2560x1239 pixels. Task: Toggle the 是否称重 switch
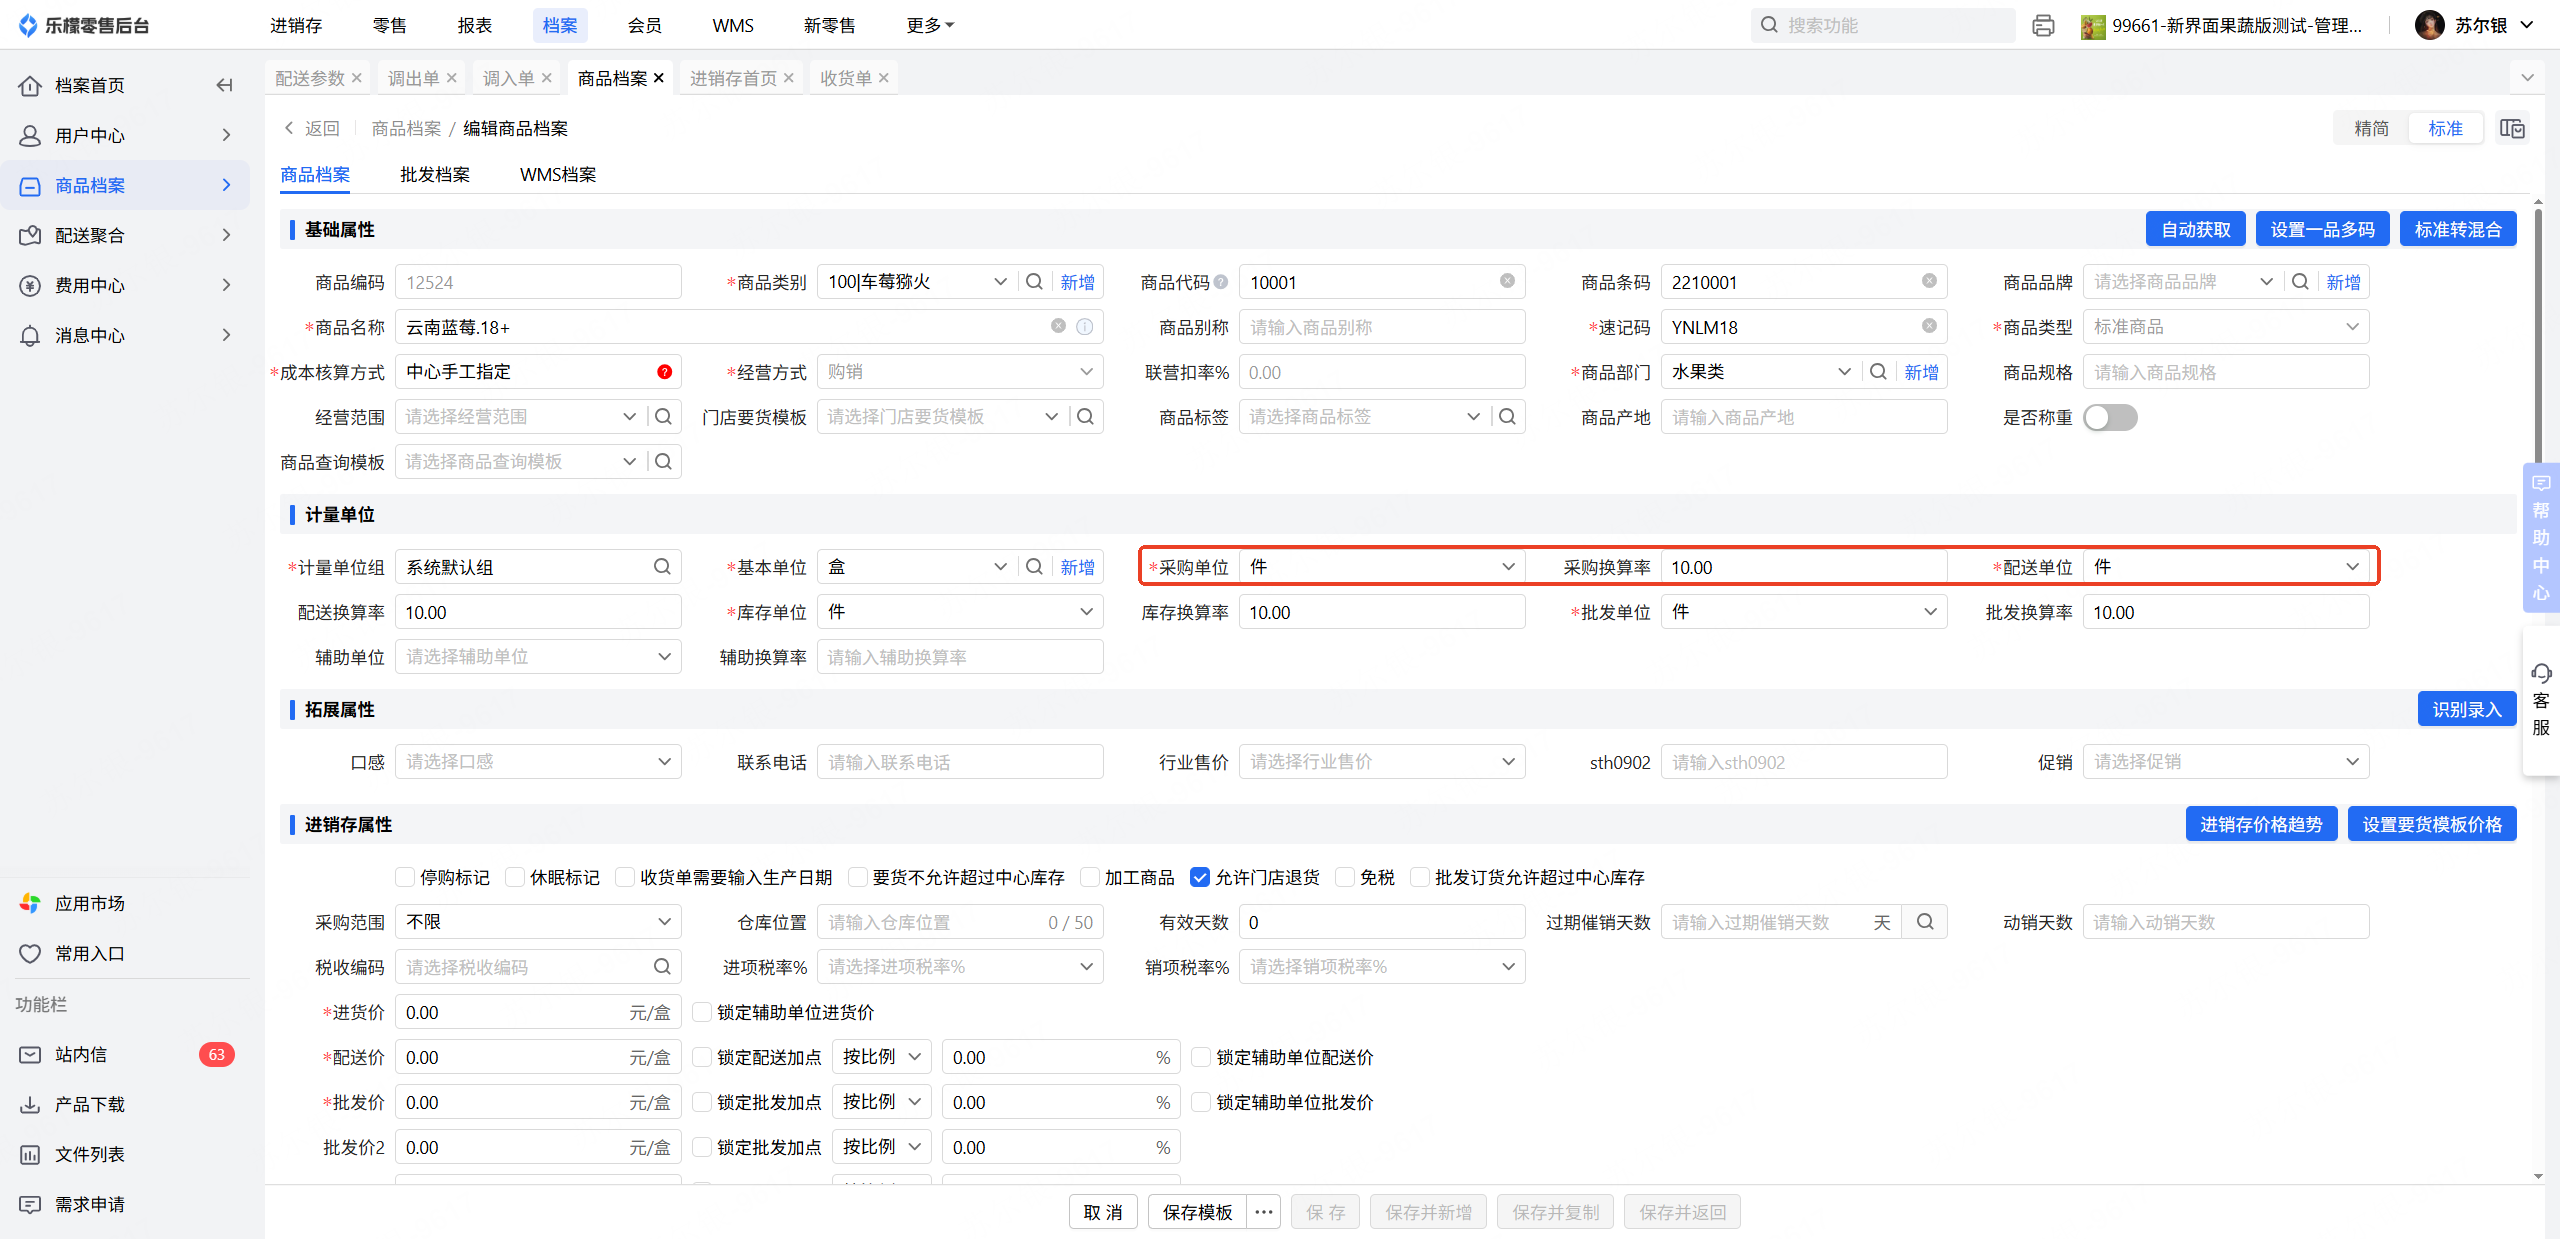coord(2110,417)
